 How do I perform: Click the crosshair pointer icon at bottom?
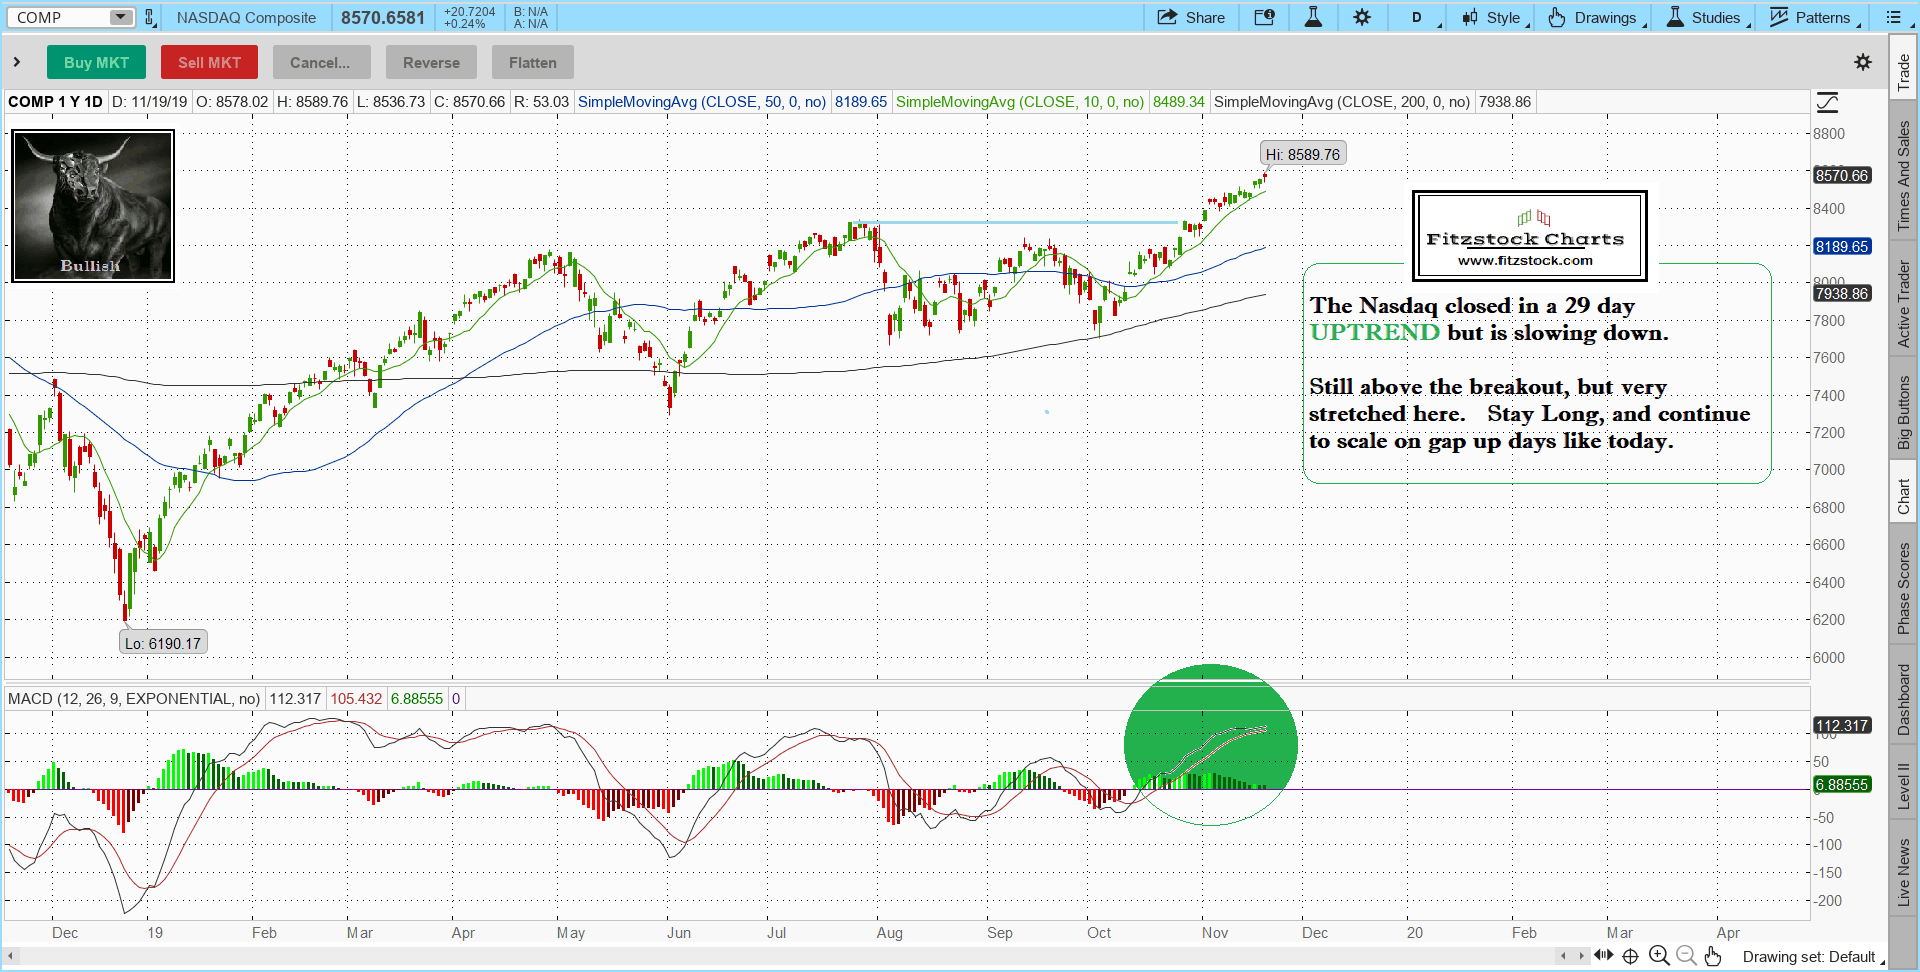pyautogui.click(x=1630, y=956)
